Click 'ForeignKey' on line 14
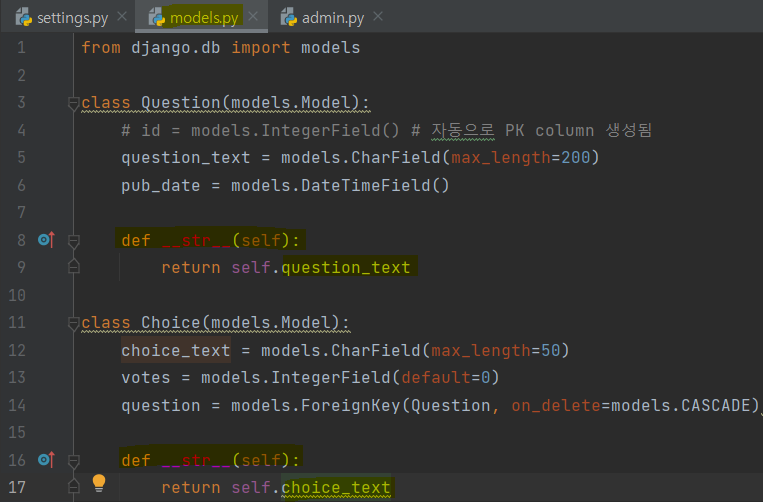Image resolution: width=763 pixels, height=502 pixels. pyautogui.click(x=350, y=406)
